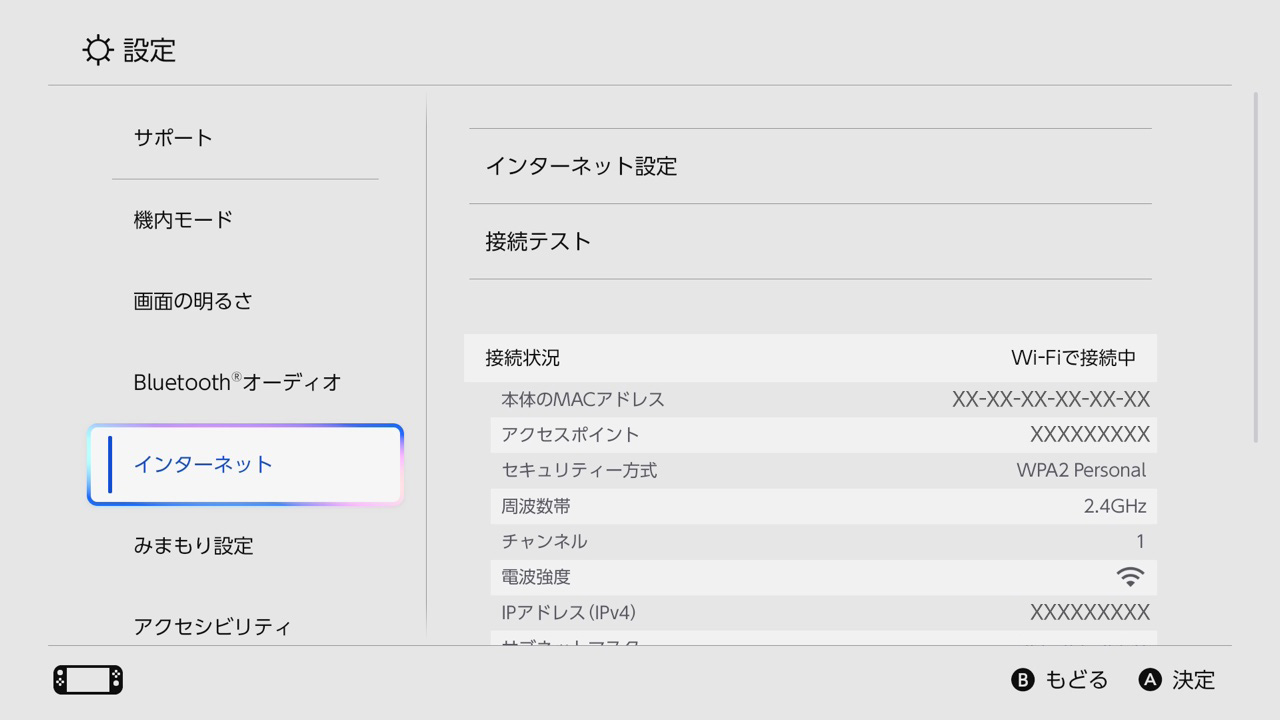Click the 電波強度 label
The width and height of the screenshot is (1280, 720).
point(536,577)
